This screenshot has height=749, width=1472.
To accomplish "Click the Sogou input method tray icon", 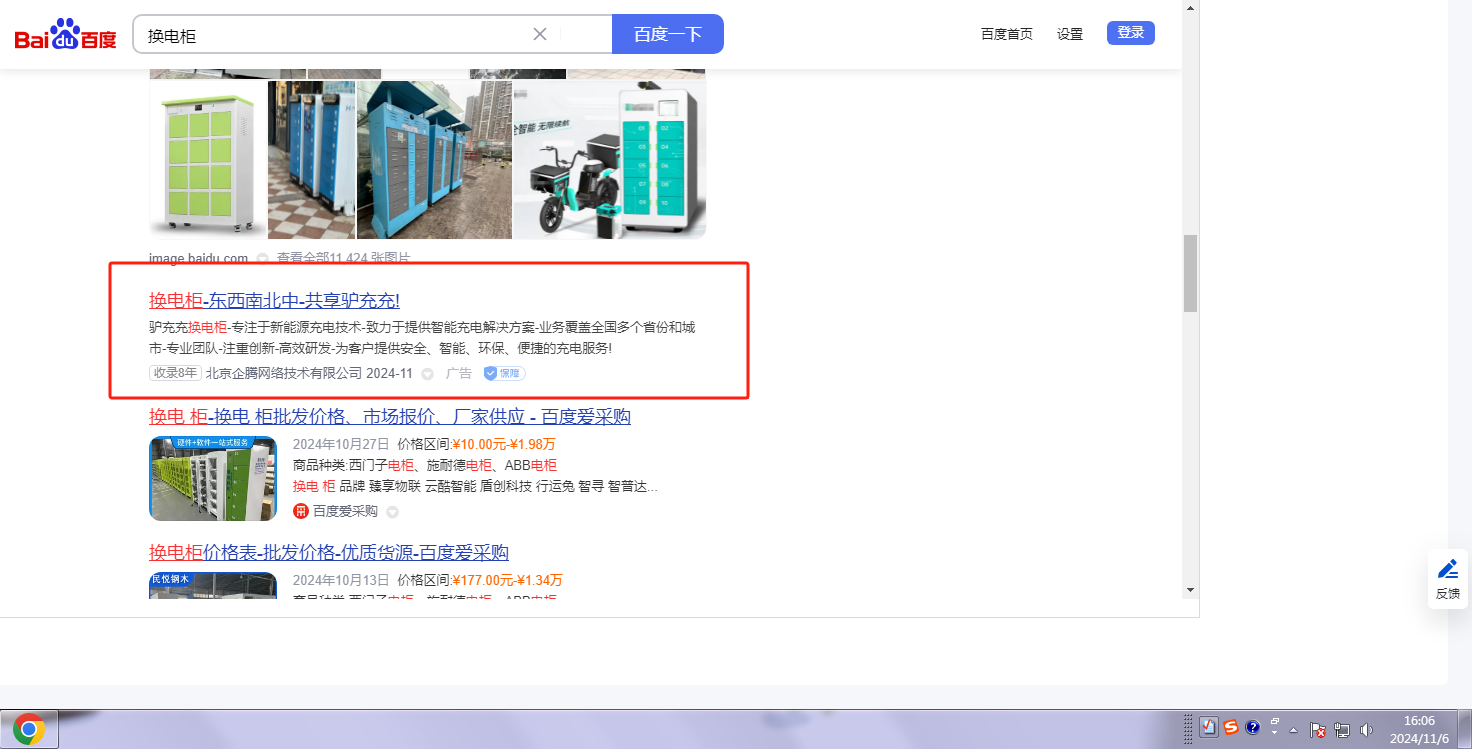I will click(x=1231, y=728).
